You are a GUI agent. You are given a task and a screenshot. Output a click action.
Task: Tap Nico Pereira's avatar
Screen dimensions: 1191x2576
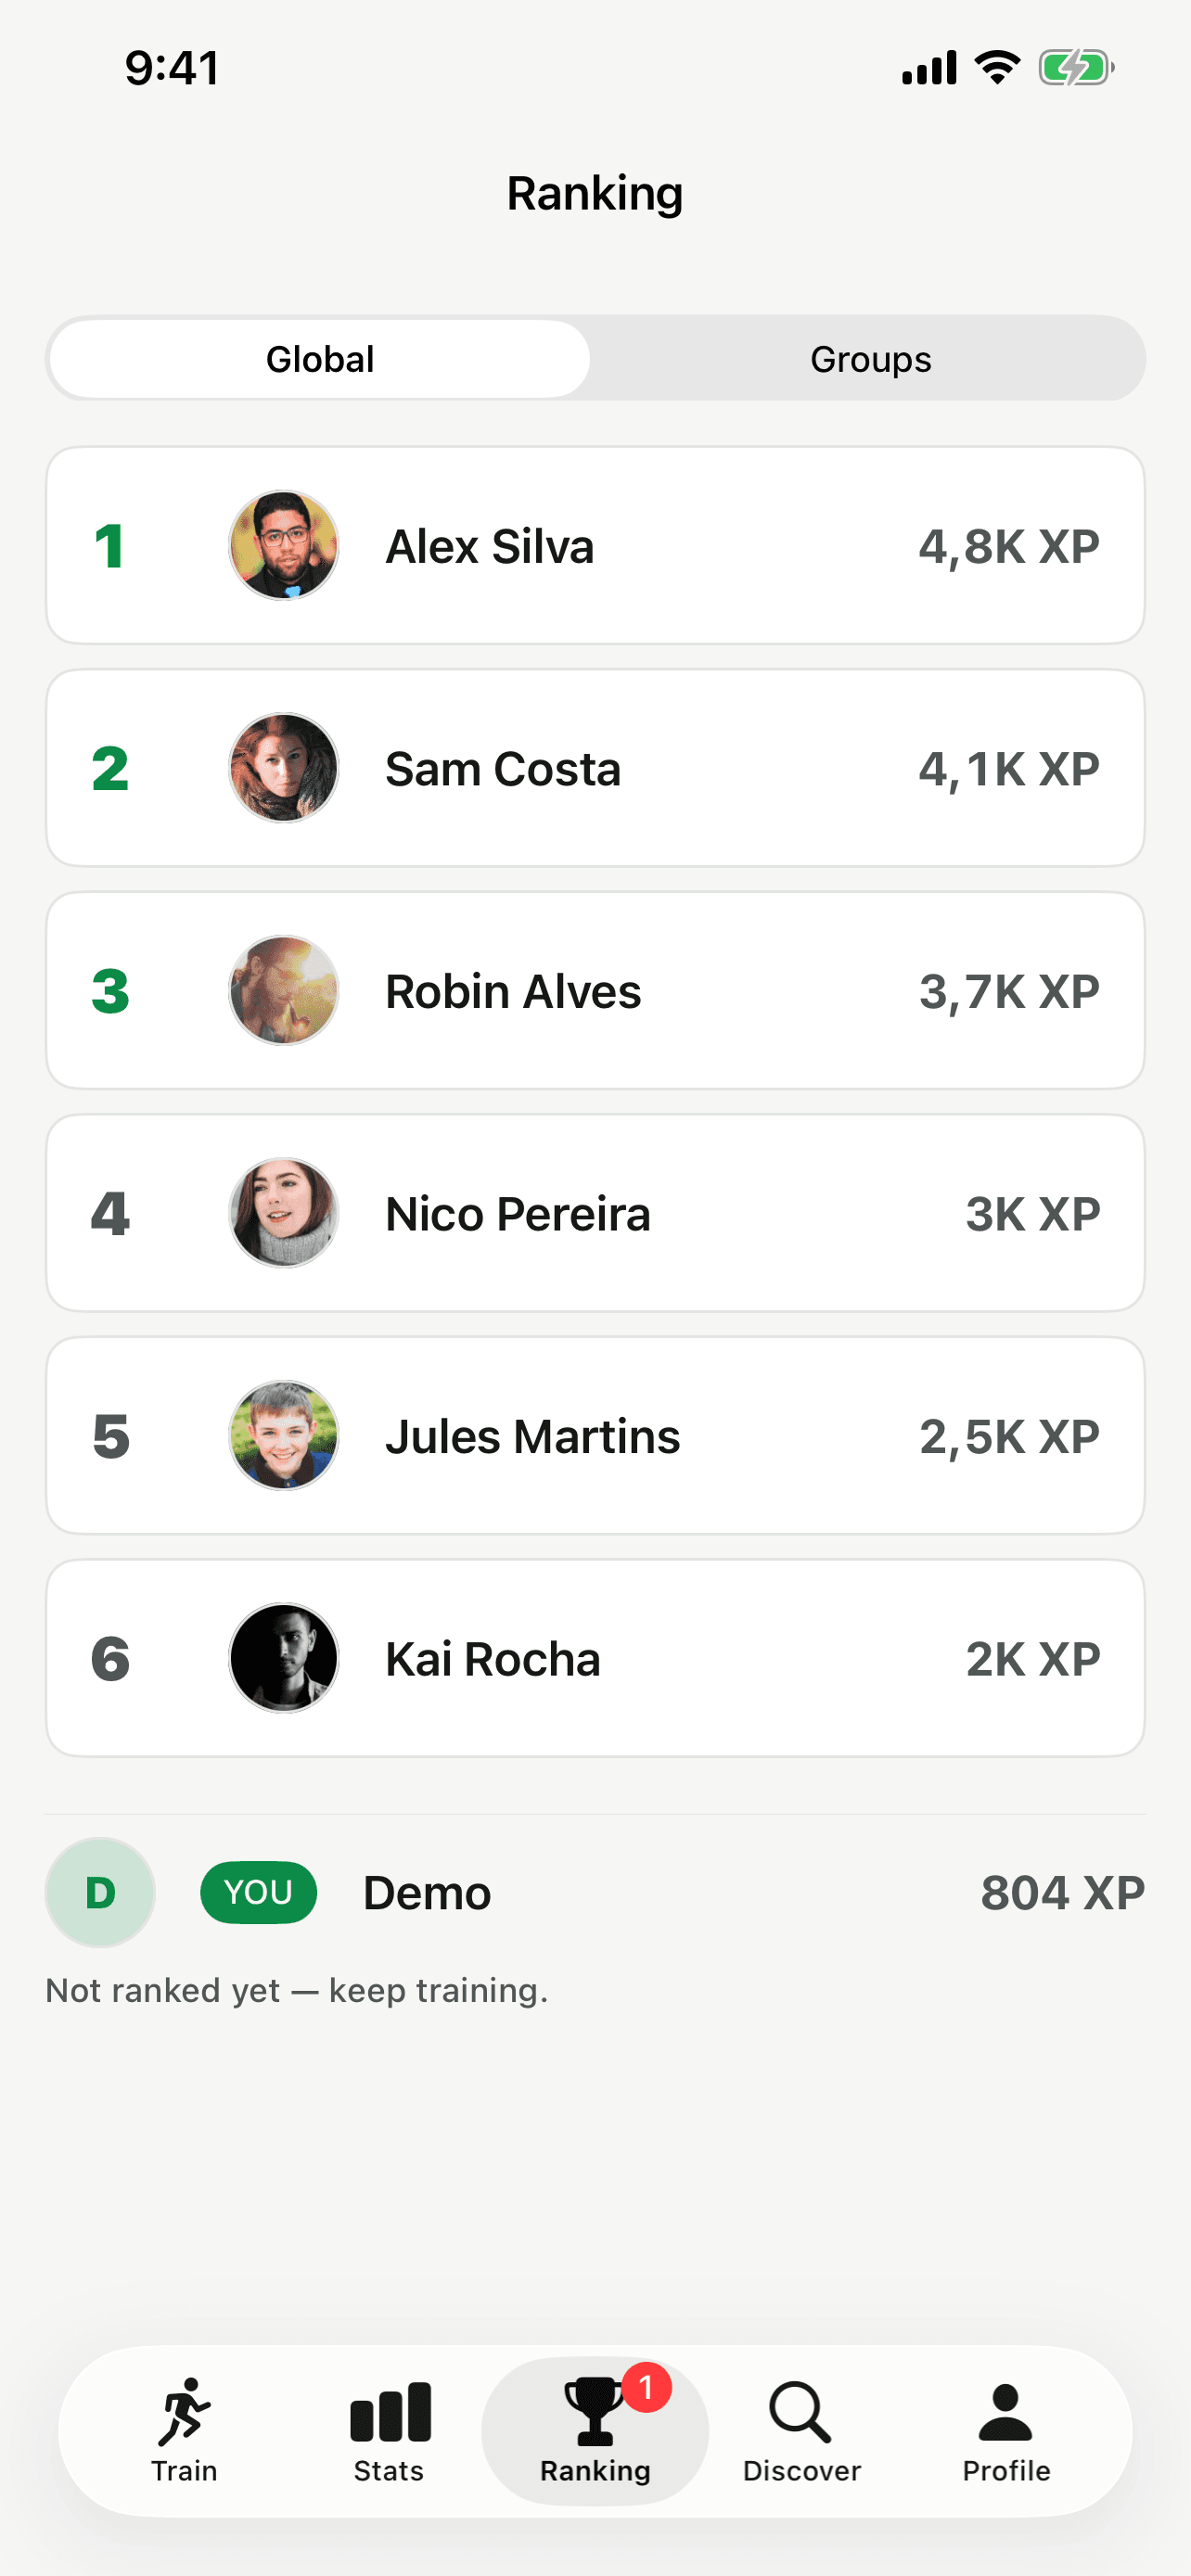(284, 1213)
